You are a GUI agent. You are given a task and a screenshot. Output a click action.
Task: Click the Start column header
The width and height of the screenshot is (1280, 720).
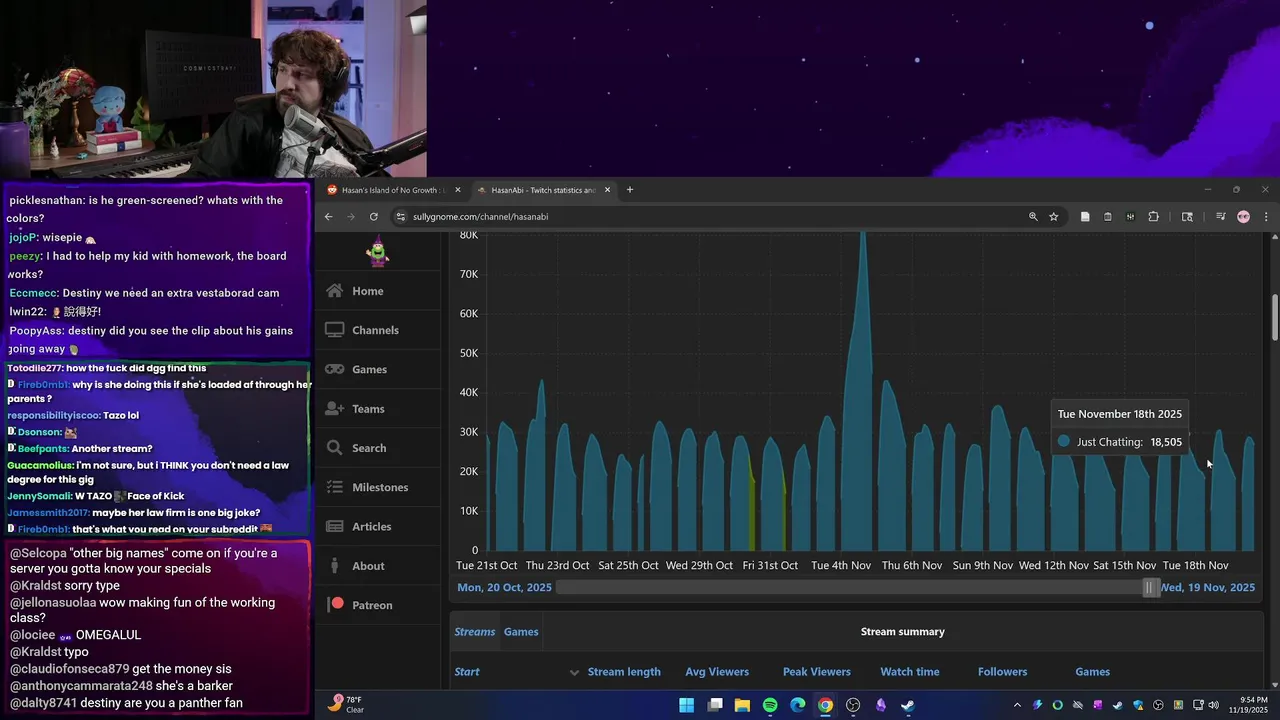pyautogui.click(x=467, y=672)
